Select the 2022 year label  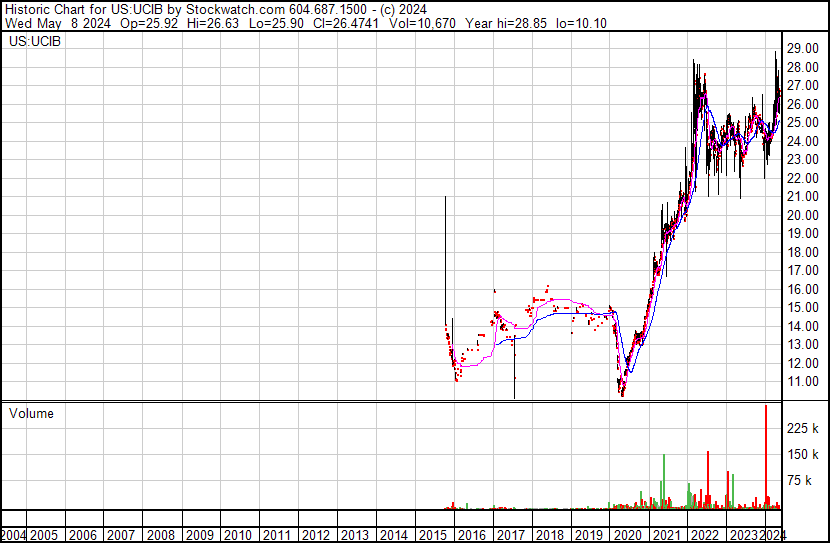click(x=706, y=535)
